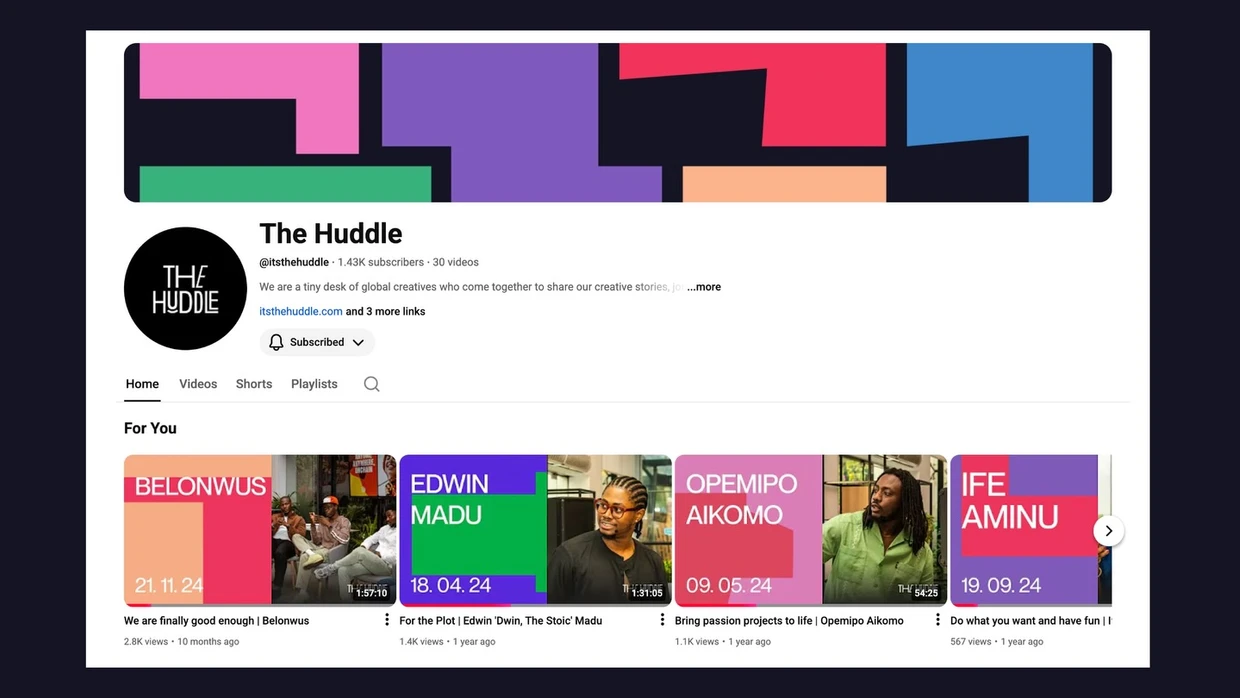Click the '54:25' duration badge
The width and height of the screenshot is (1240, 698).
(926, 593)
